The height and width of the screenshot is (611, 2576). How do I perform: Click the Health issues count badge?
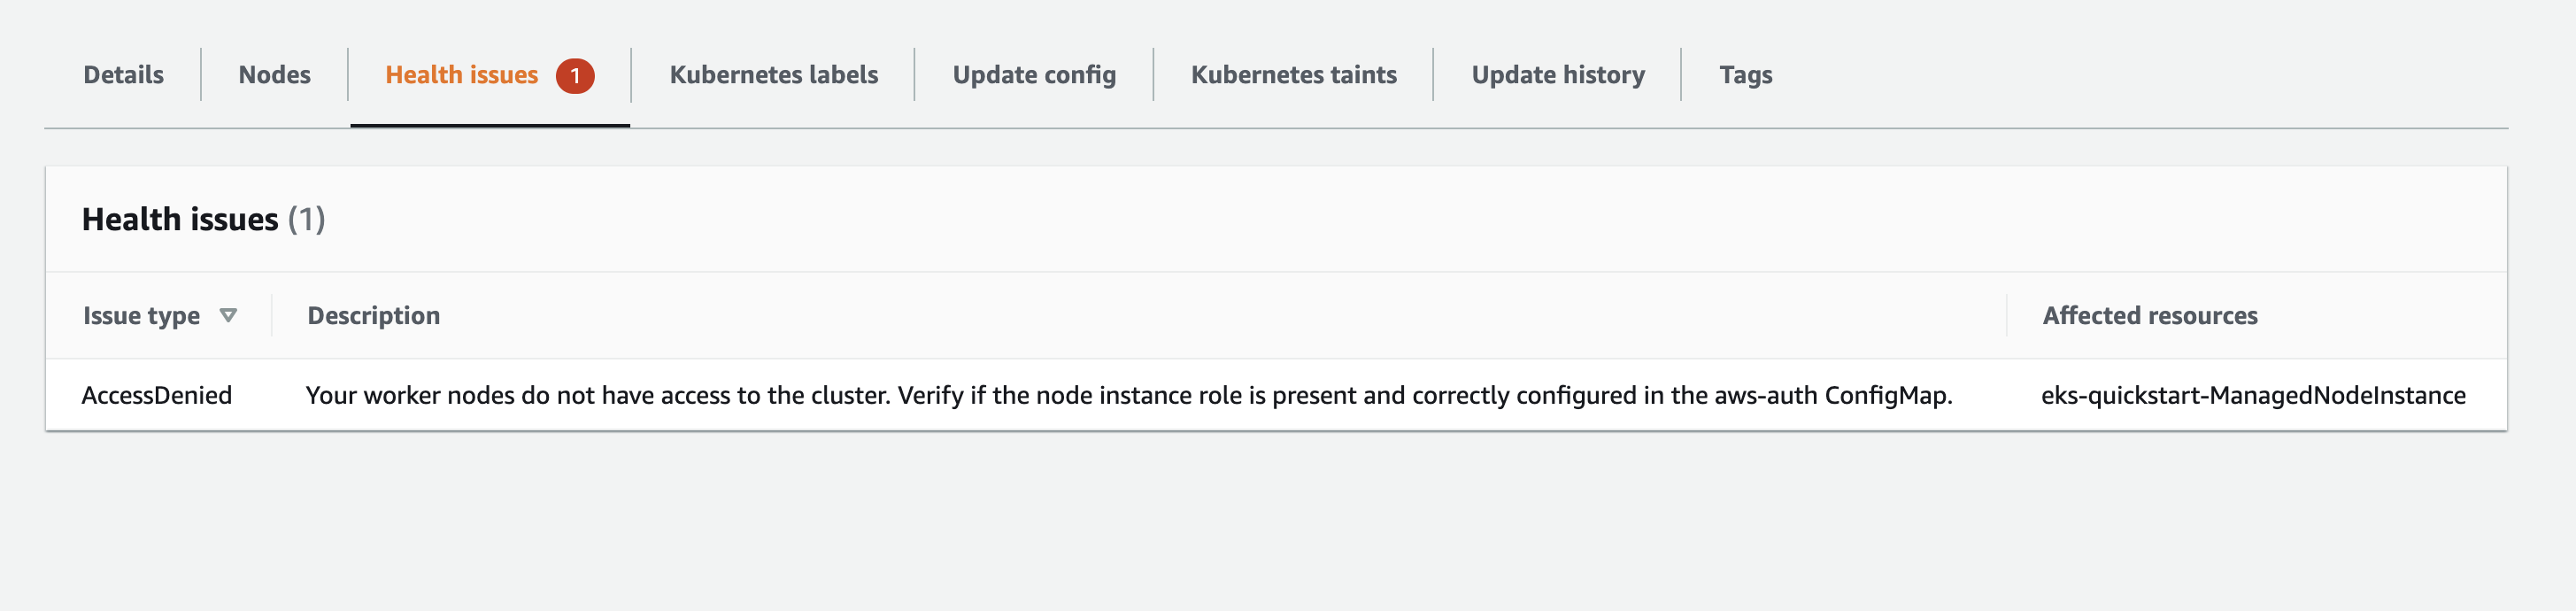coord(575,74)
